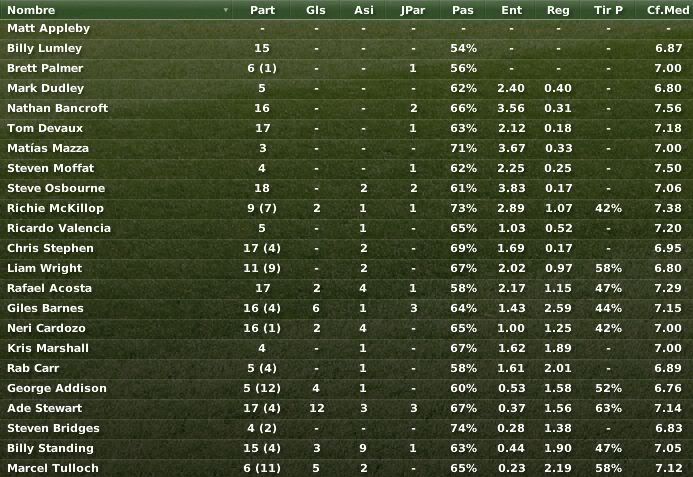Select player Richie McKillop

(55, 208)
